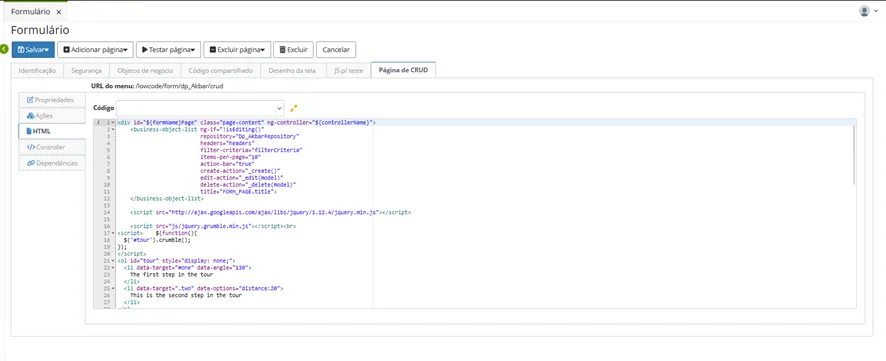Open the Código compartilhado tab
Viewport: 886px width, 361px height.
pyautogui.click(x=221, y=71)
